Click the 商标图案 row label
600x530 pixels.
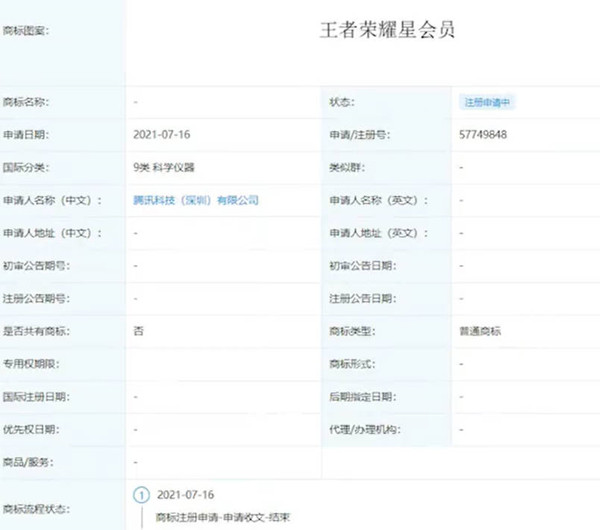[x=26, y=30]
